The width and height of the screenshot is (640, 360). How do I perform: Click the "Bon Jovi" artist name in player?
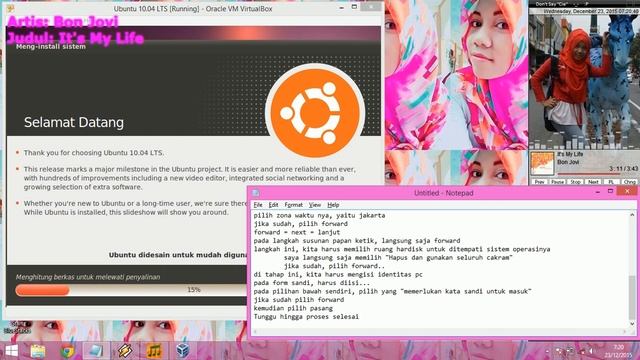568,162
